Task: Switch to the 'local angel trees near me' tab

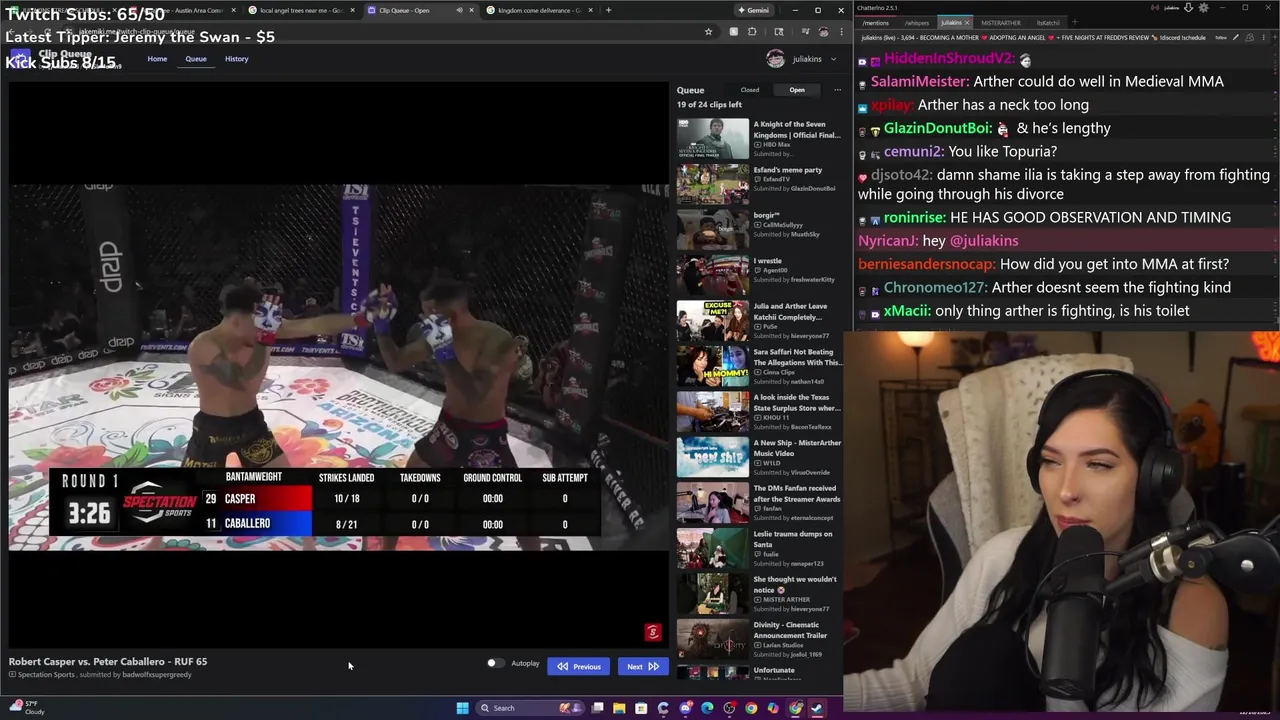Action: [x=300, y=10]
